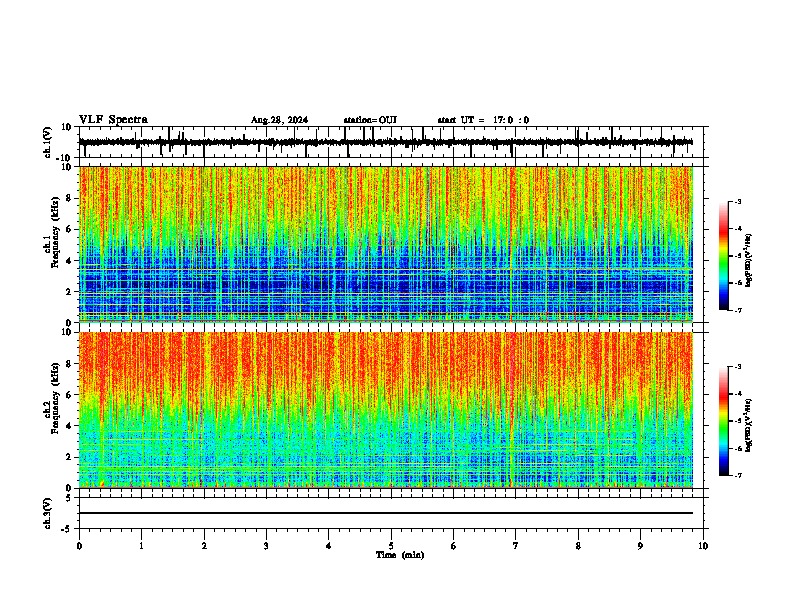The width and height of the screenshot is (792, 612).
Task: Click the ch.2 spectrogram image
Action: pyautogui.click(x=386, y=410)
